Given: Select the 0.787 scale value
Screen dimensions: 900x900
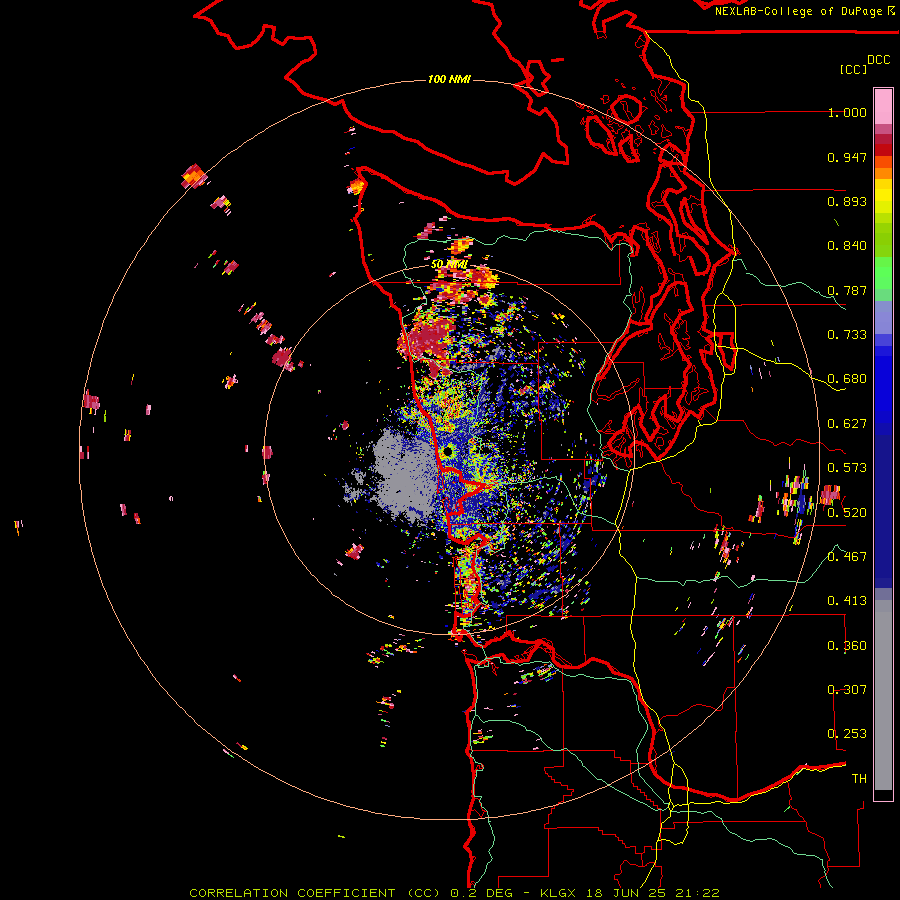Looking at the screenshot, I should [x=847, y=290].
